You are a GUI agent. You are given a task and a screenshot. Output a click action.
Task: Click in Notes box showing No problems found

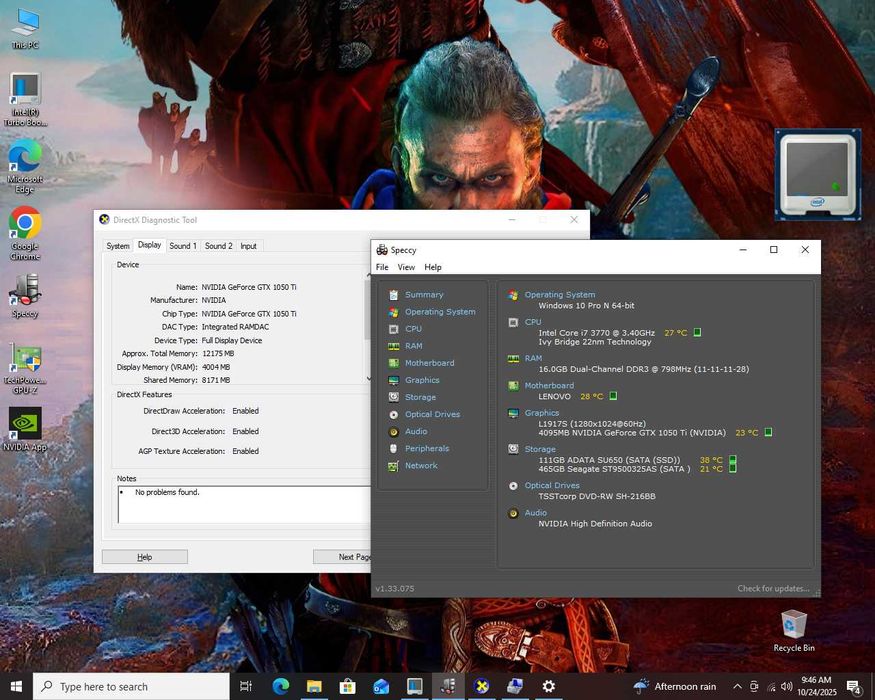pyautogui.click(x=244, y=505)
